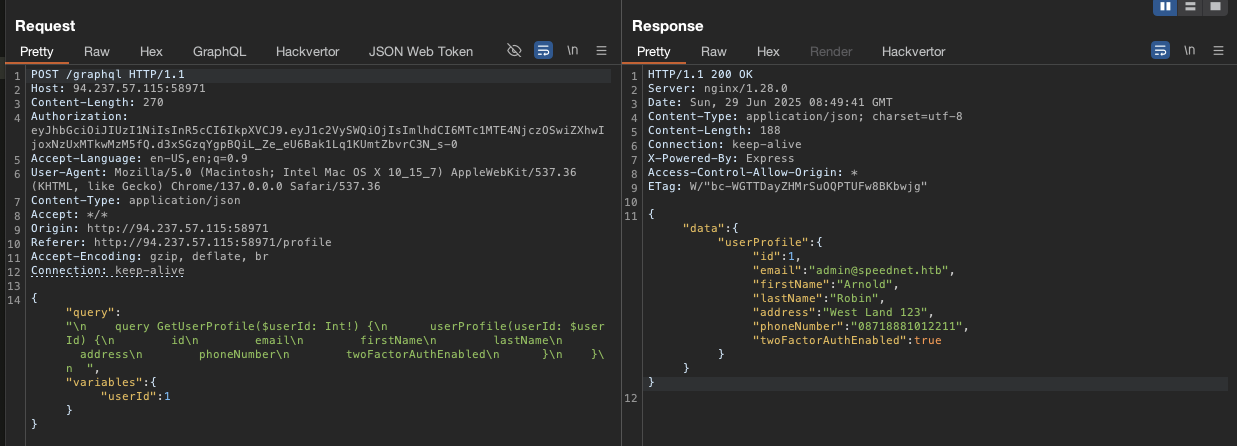The image size is (1237, 446).
Task: Click response Content-Type charset=utf-8 line
Action: pyautogui.click(x=805, y=117)
